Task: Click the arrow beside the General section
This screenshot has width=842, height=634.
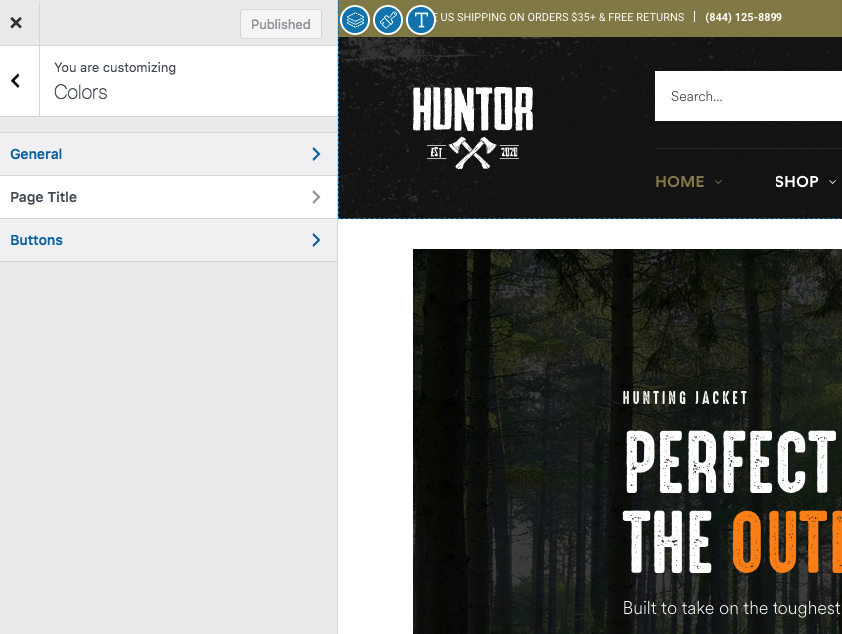Action: click(316, 154)
